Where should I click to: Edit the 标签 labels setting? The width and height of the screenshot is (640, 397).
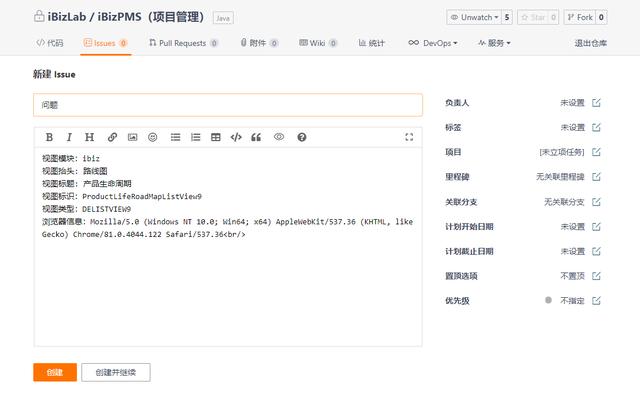[596, 127]
